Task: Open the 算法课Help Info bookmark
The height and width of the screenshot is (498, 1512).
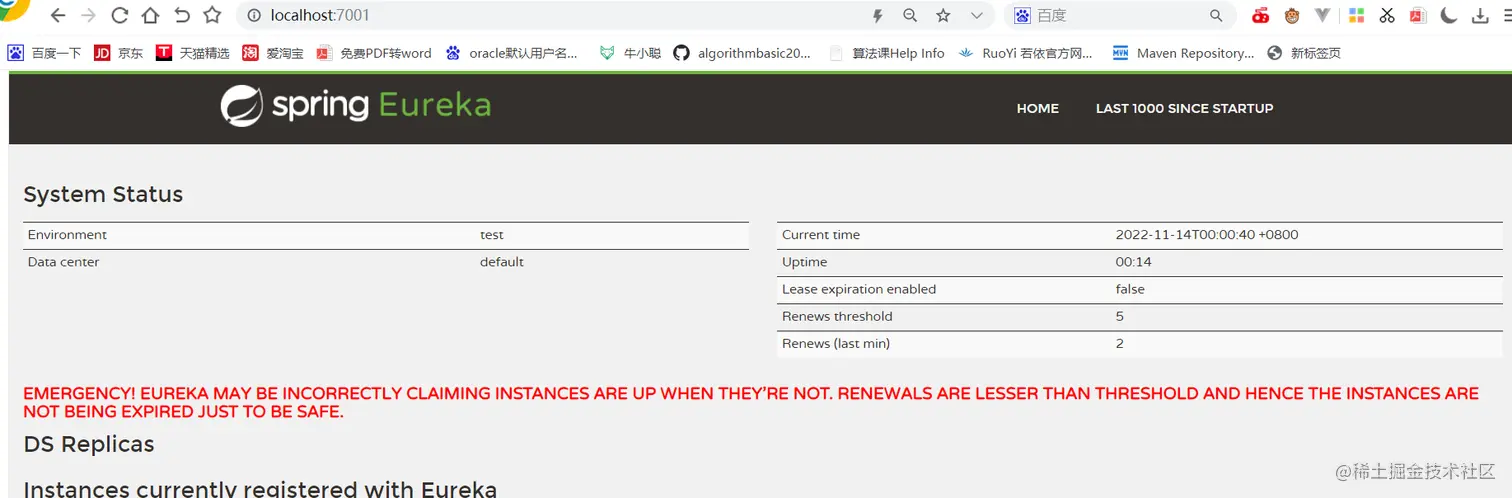Action: 887,53
